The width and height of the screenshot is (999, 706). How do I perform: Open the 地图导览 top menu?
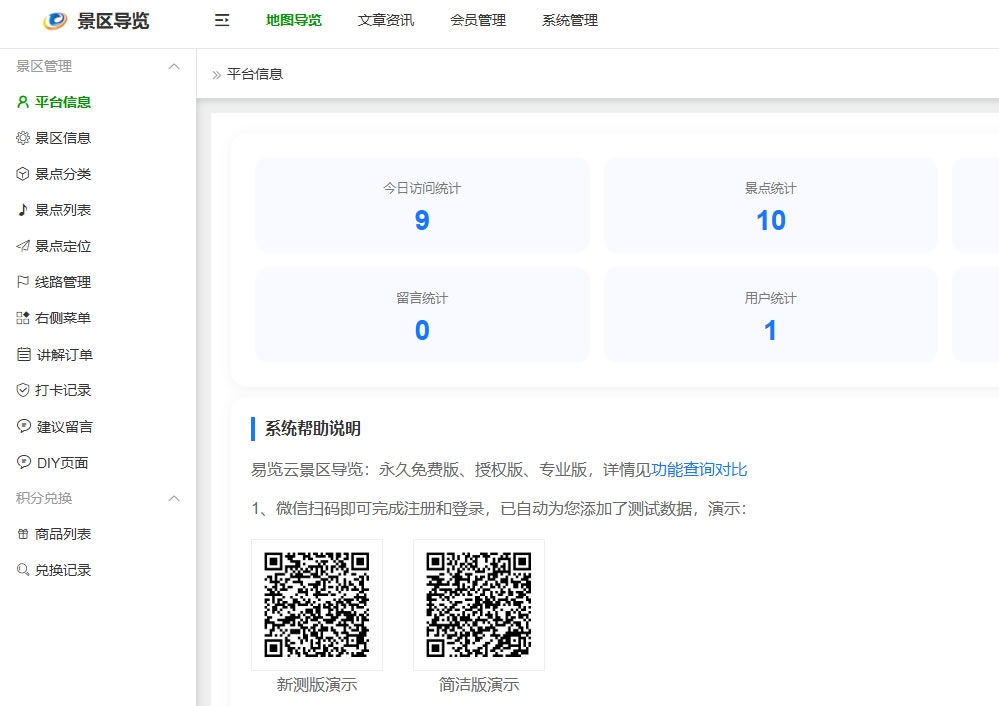[294, 20]
